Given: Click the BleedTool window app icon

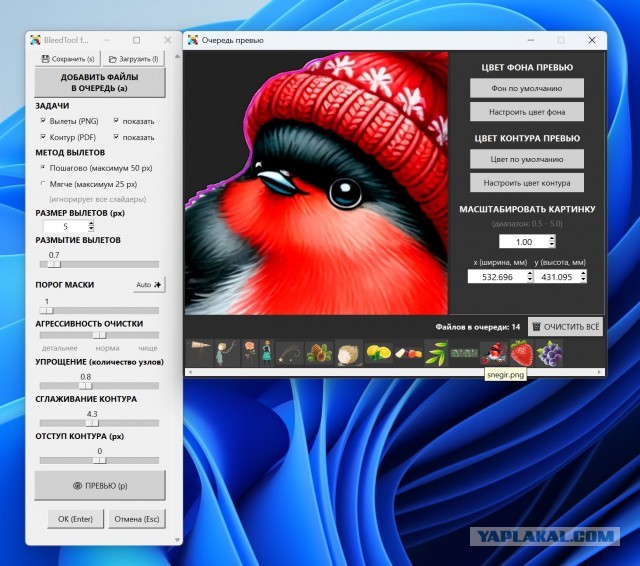Looking at the screenshot, I should [x=35, y=40].
